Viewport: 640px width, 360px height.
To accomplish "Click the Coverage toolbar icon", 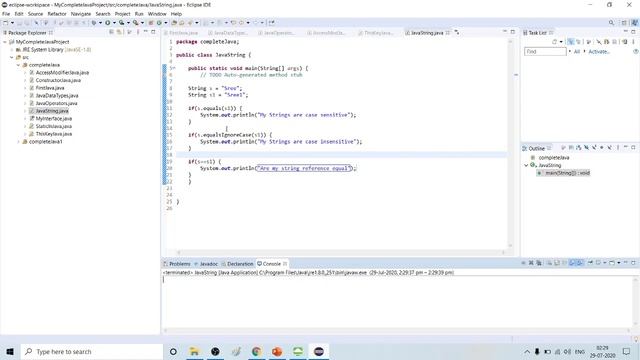I will (x=121, y=23).
